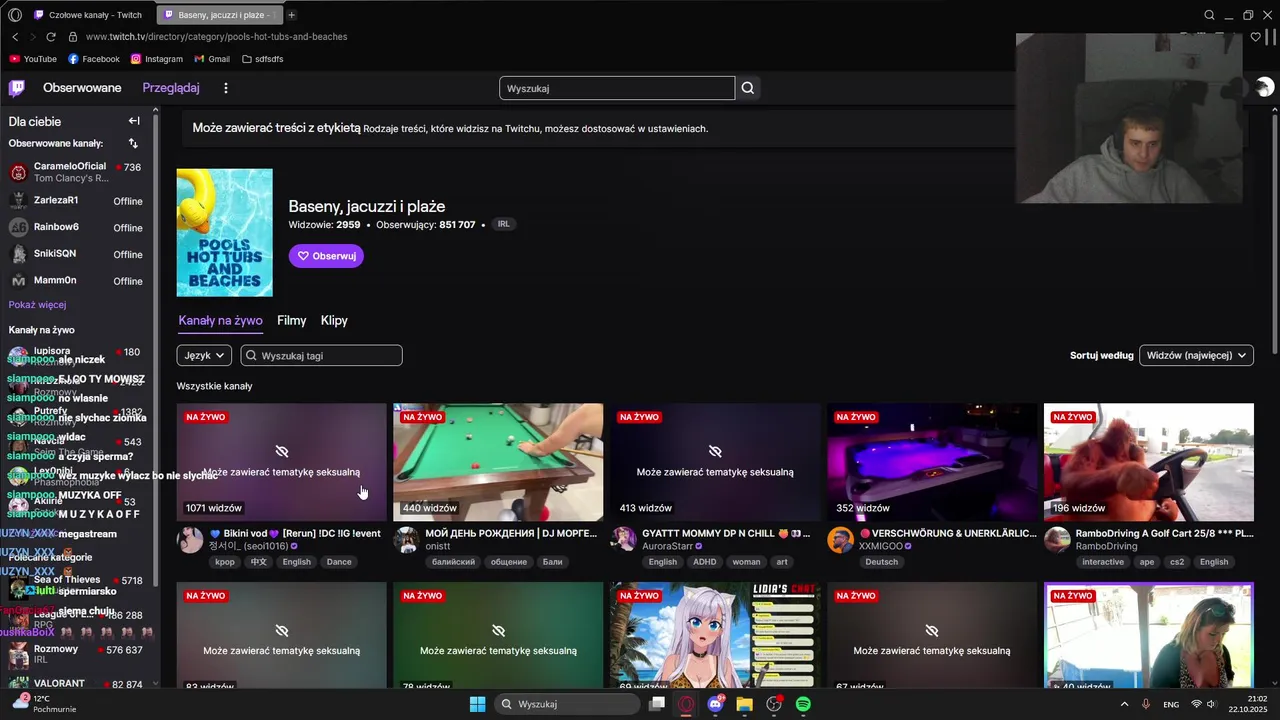Click the browser forward arrow
Image resolution: width=1280 pixels, height=720 pixels.
32,37
